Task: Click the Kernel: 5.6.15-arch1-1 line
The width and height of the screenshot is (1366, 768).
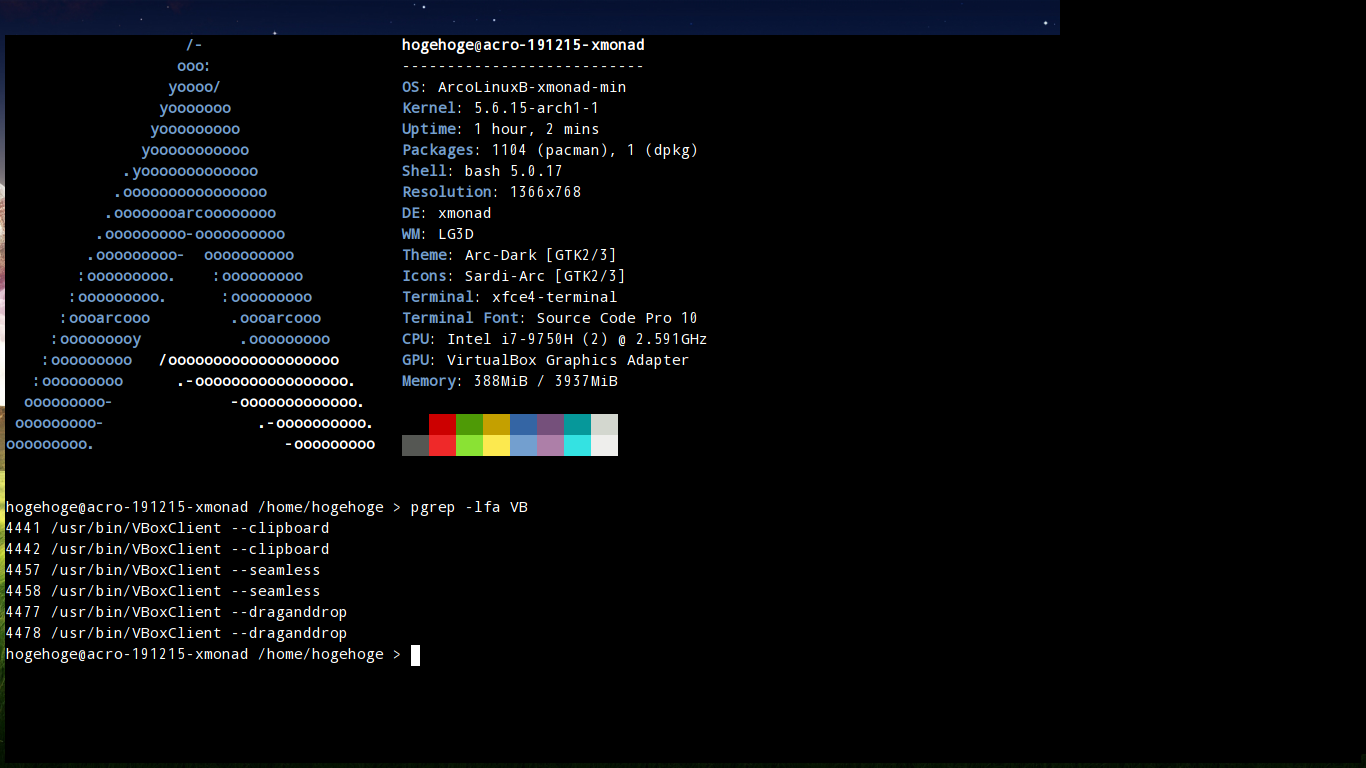Action: [500, 108]
